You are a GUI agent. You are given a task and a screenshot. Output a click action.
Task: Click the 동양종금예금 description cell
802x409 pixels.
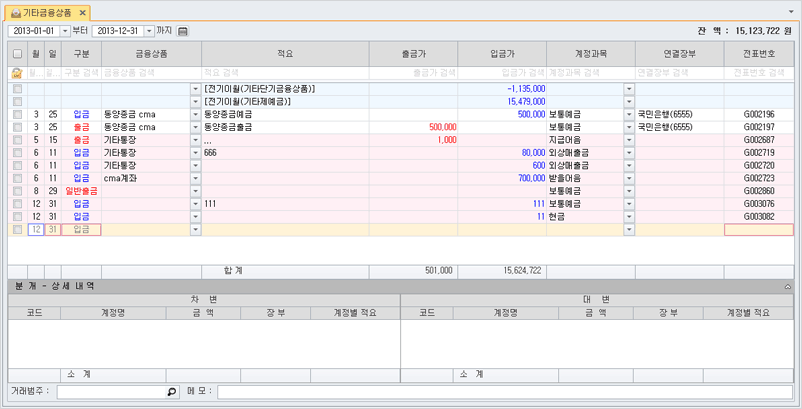coord(285,115)
